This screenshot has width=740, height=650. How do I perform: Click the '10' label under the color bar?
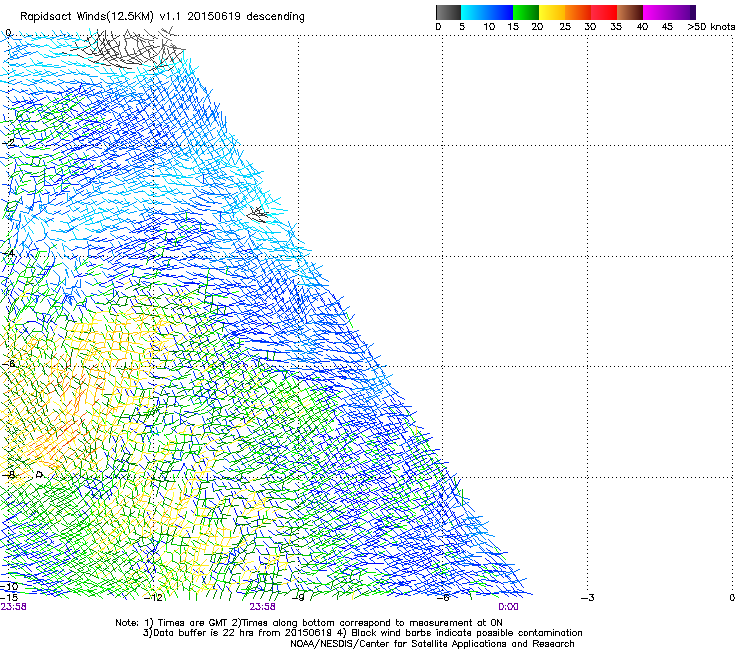[x=489, y=27]
